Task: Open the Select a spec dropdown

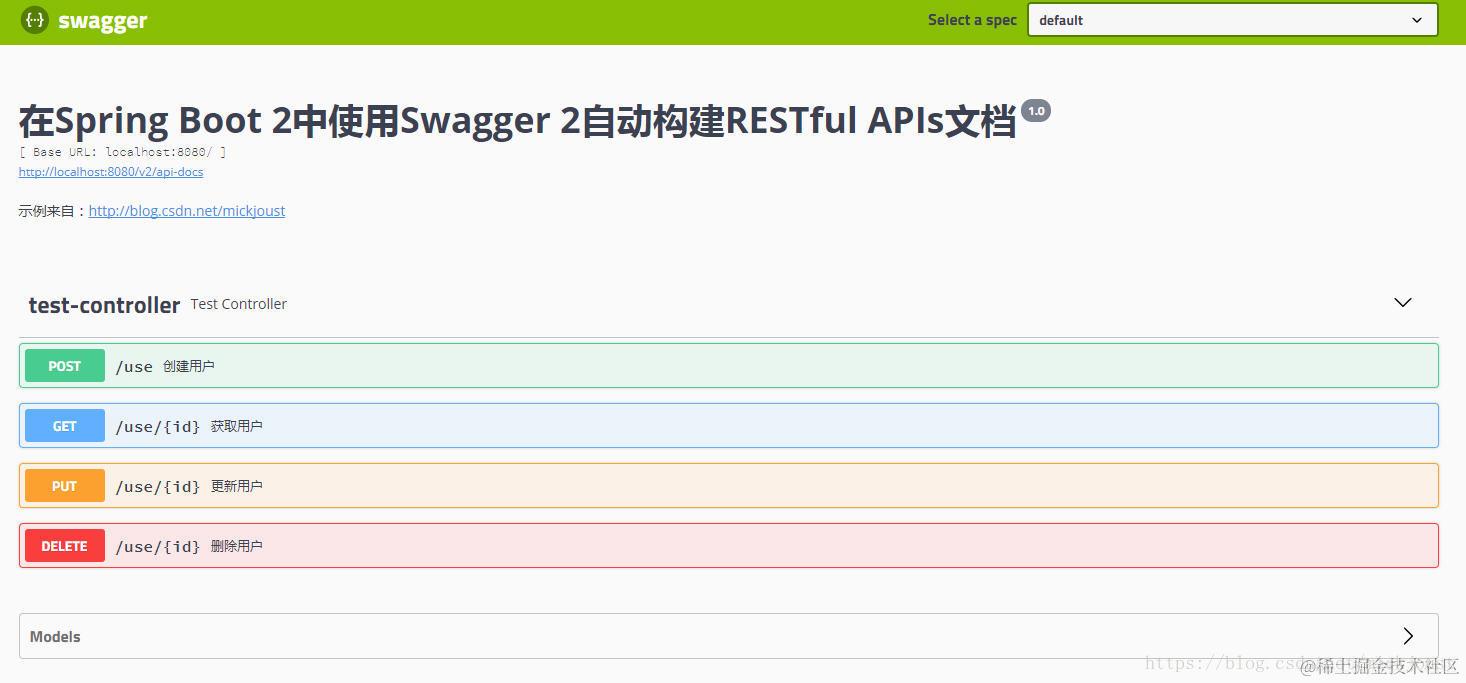Action: click(x=1232, y=20)
